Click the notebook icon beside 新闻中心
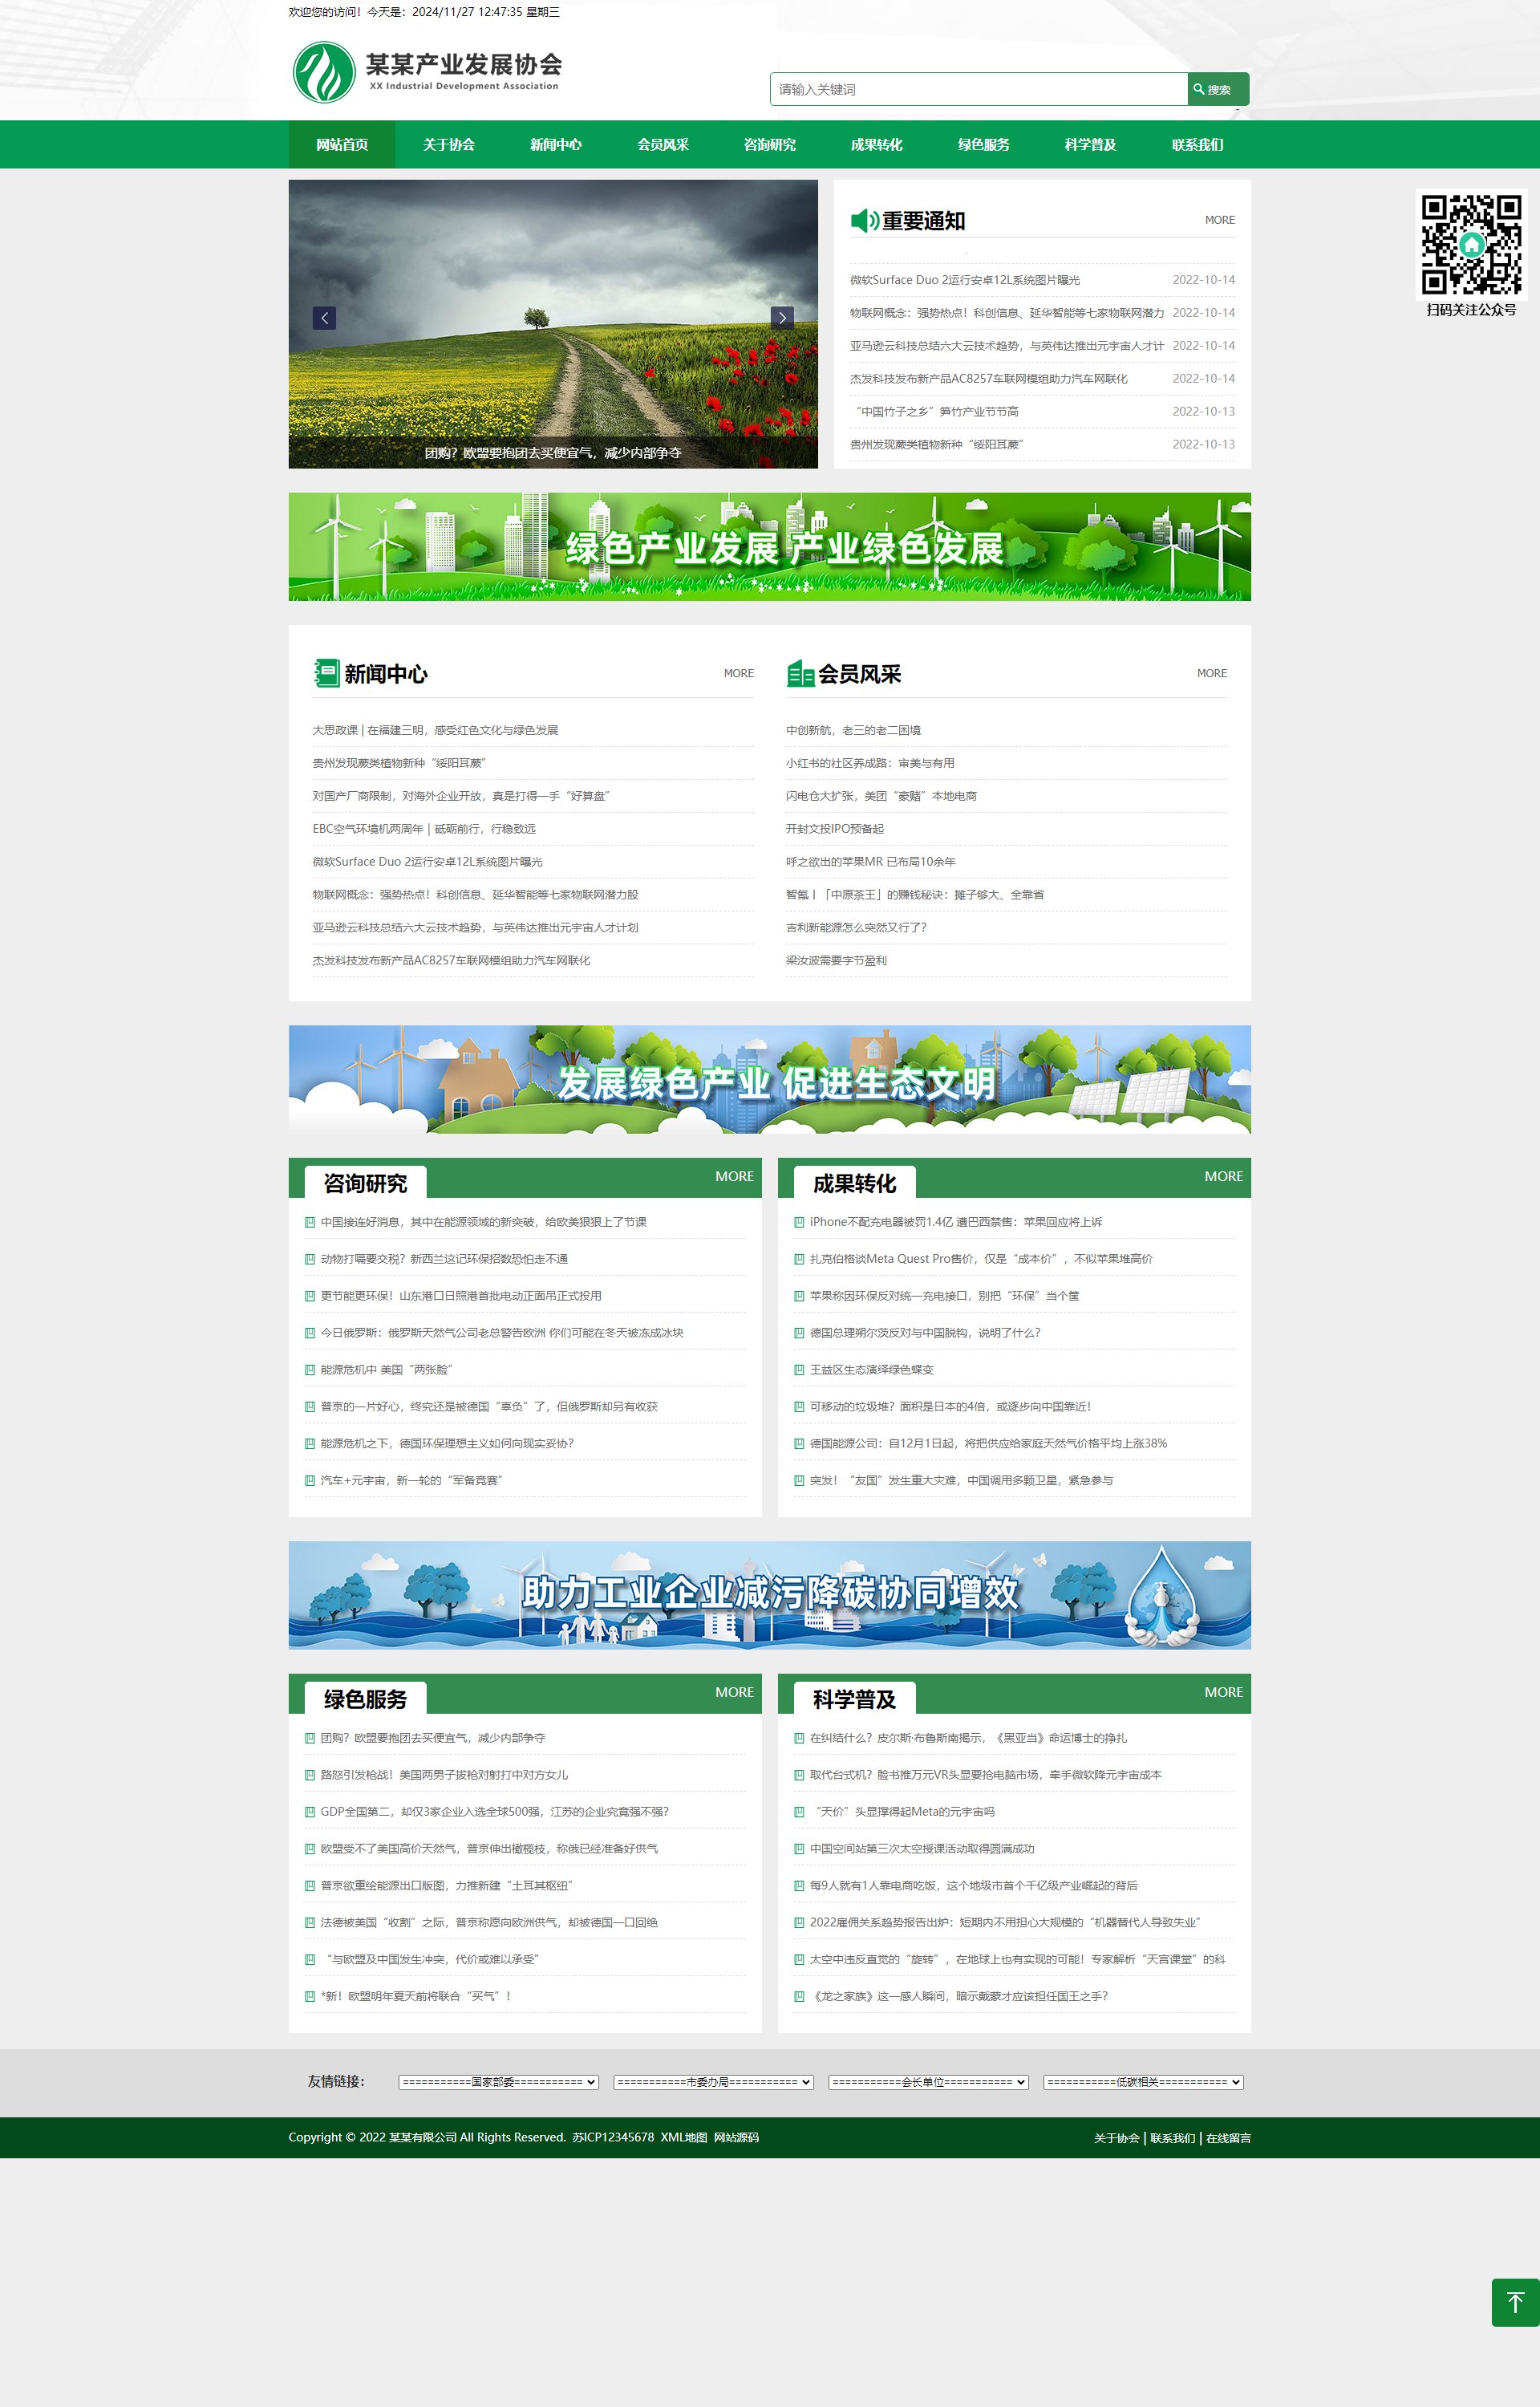Image resolution: width=1540 pixels, height=2407 pixels. (326, 673)
